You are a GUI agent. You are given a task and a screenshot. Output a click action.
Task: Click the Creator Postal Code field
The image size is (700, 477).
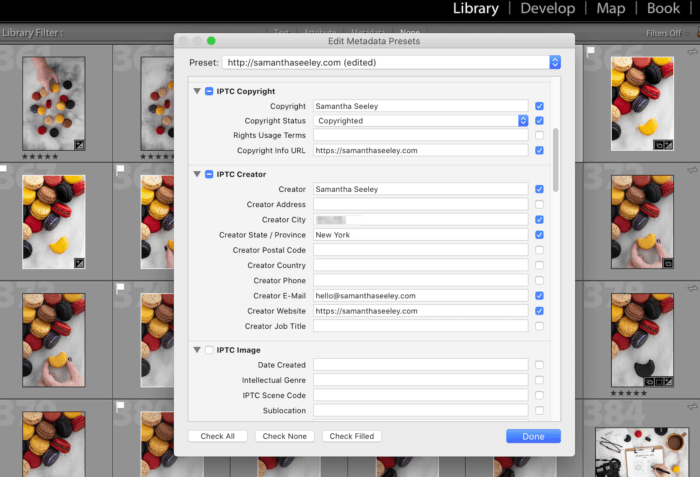[x=421, y=250]
